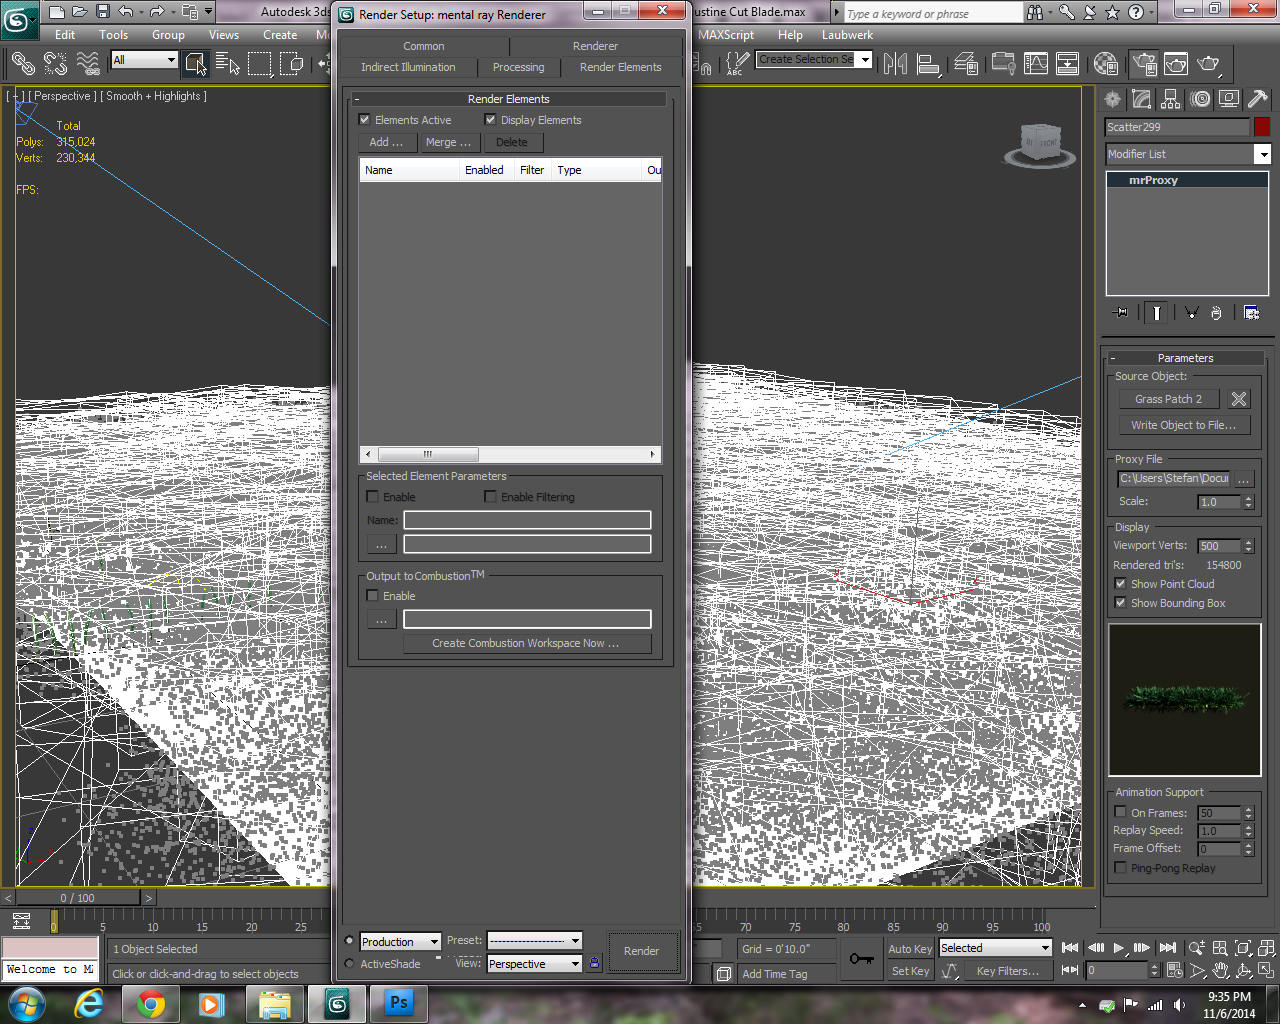
Task: Switch to the Modify panel tab icon
Action: click(1142, 99)
